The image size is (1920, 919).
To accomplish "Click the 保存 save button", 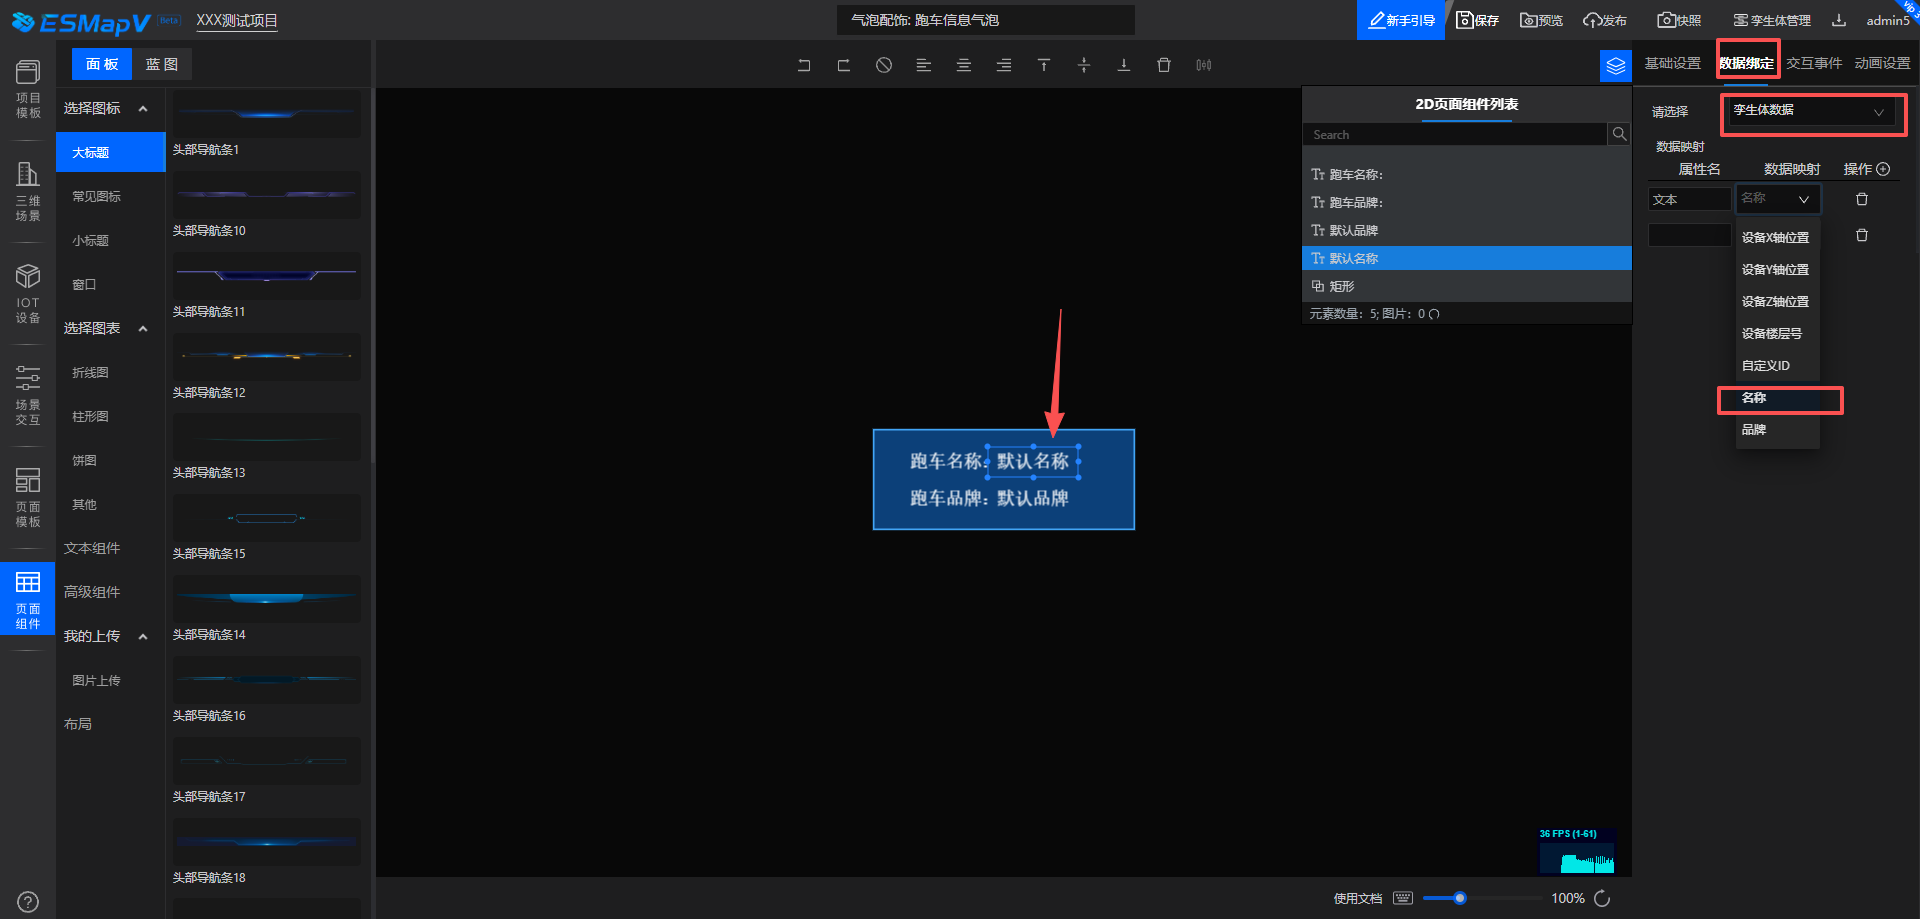I will pyautogui.click(x=1477, y=20).
